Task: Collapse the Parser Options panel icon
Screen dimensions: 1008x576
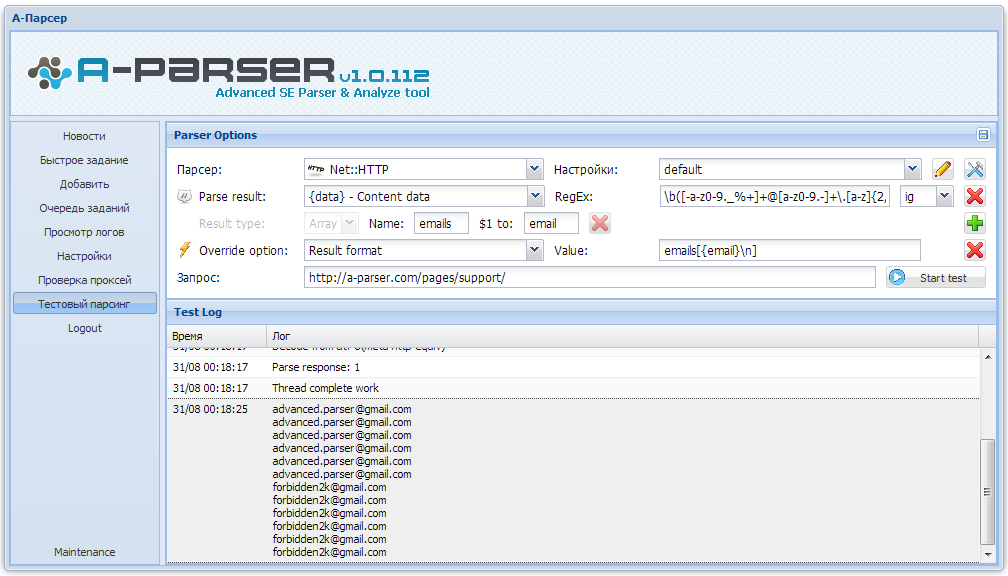Action: (983, 134)
